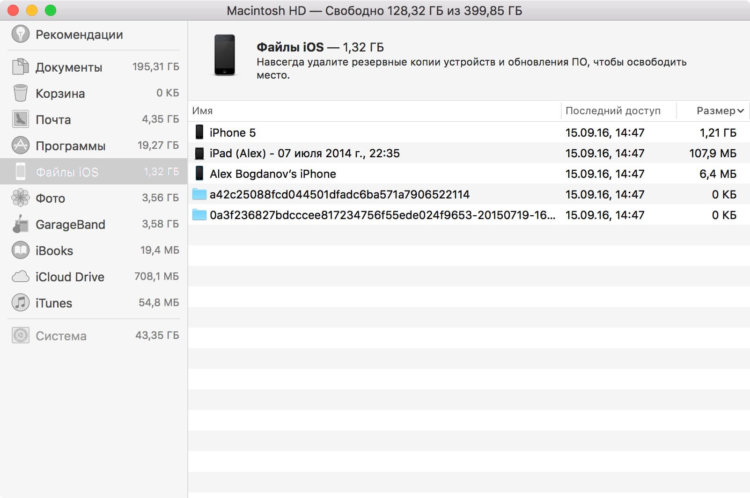Open the iTunes music note icon

pos(20,302)
